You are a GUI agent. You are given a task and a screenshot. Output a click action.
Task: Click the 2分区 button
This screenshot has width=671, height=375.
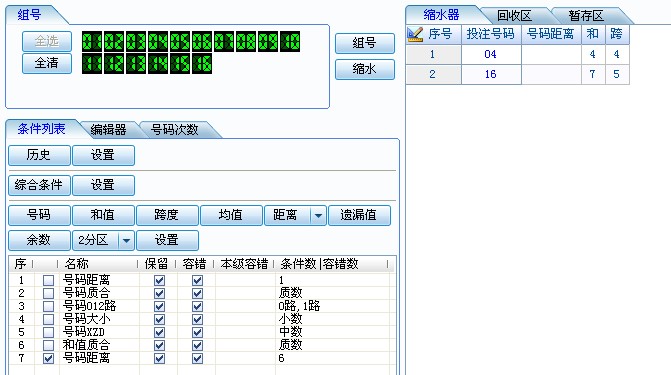point(95,240)
